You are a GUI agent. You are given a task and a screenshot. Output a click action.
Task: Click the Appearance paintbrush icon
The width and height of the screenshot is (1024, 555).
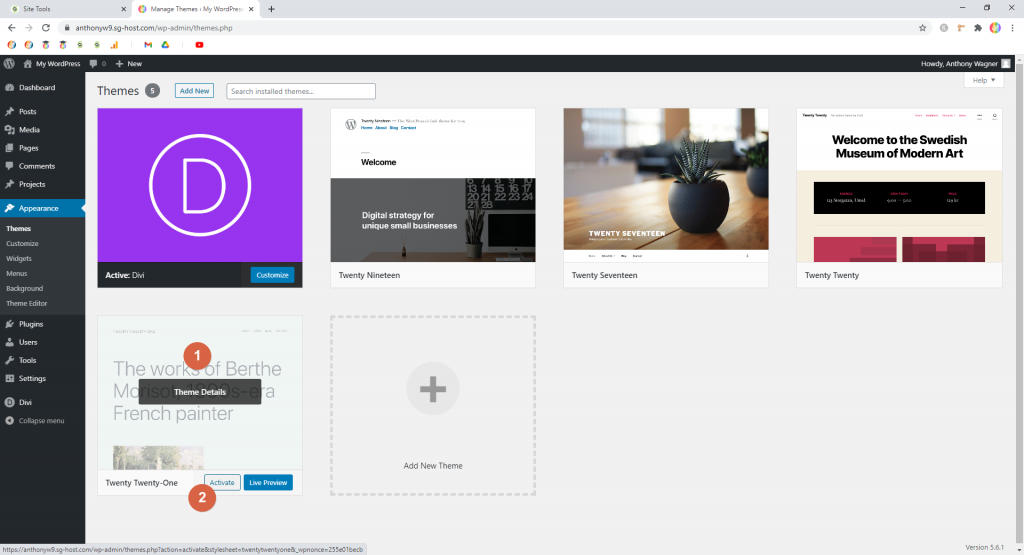click(10, 208)
